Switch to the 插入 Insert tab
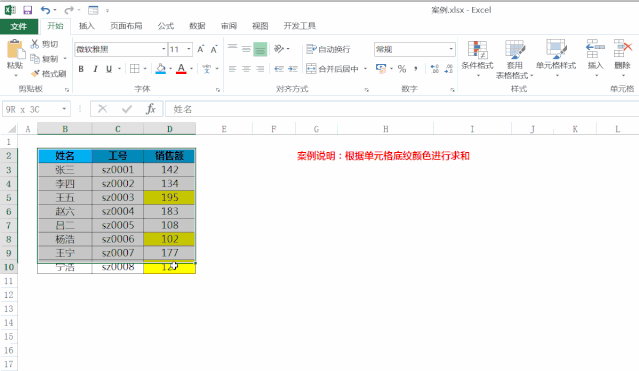This screenshot has width=639, height=371. pos(86,26)
